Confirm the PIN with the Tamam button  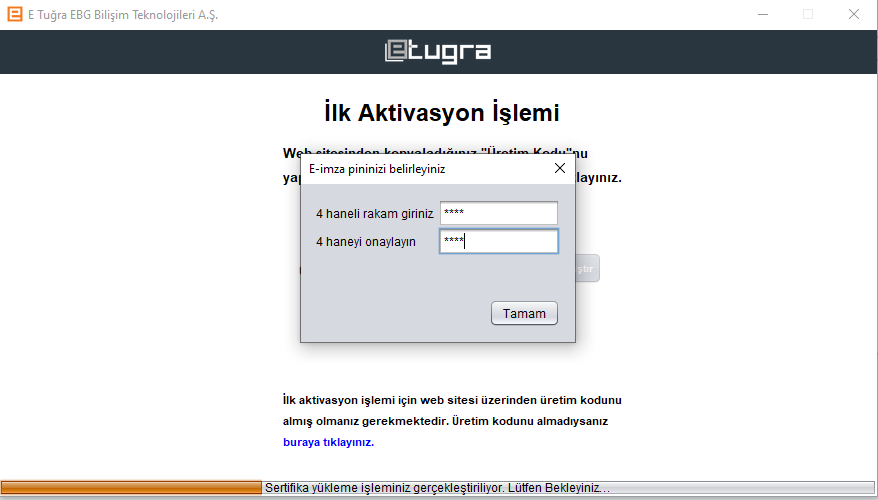[x=524, y=313]
